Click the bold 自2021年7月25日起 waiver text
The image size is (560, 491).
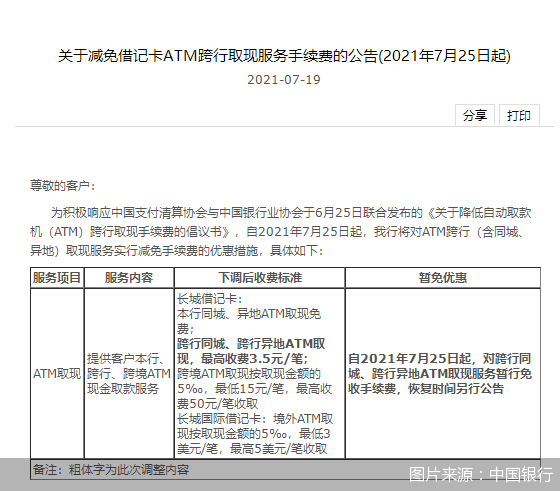(440, 374)
